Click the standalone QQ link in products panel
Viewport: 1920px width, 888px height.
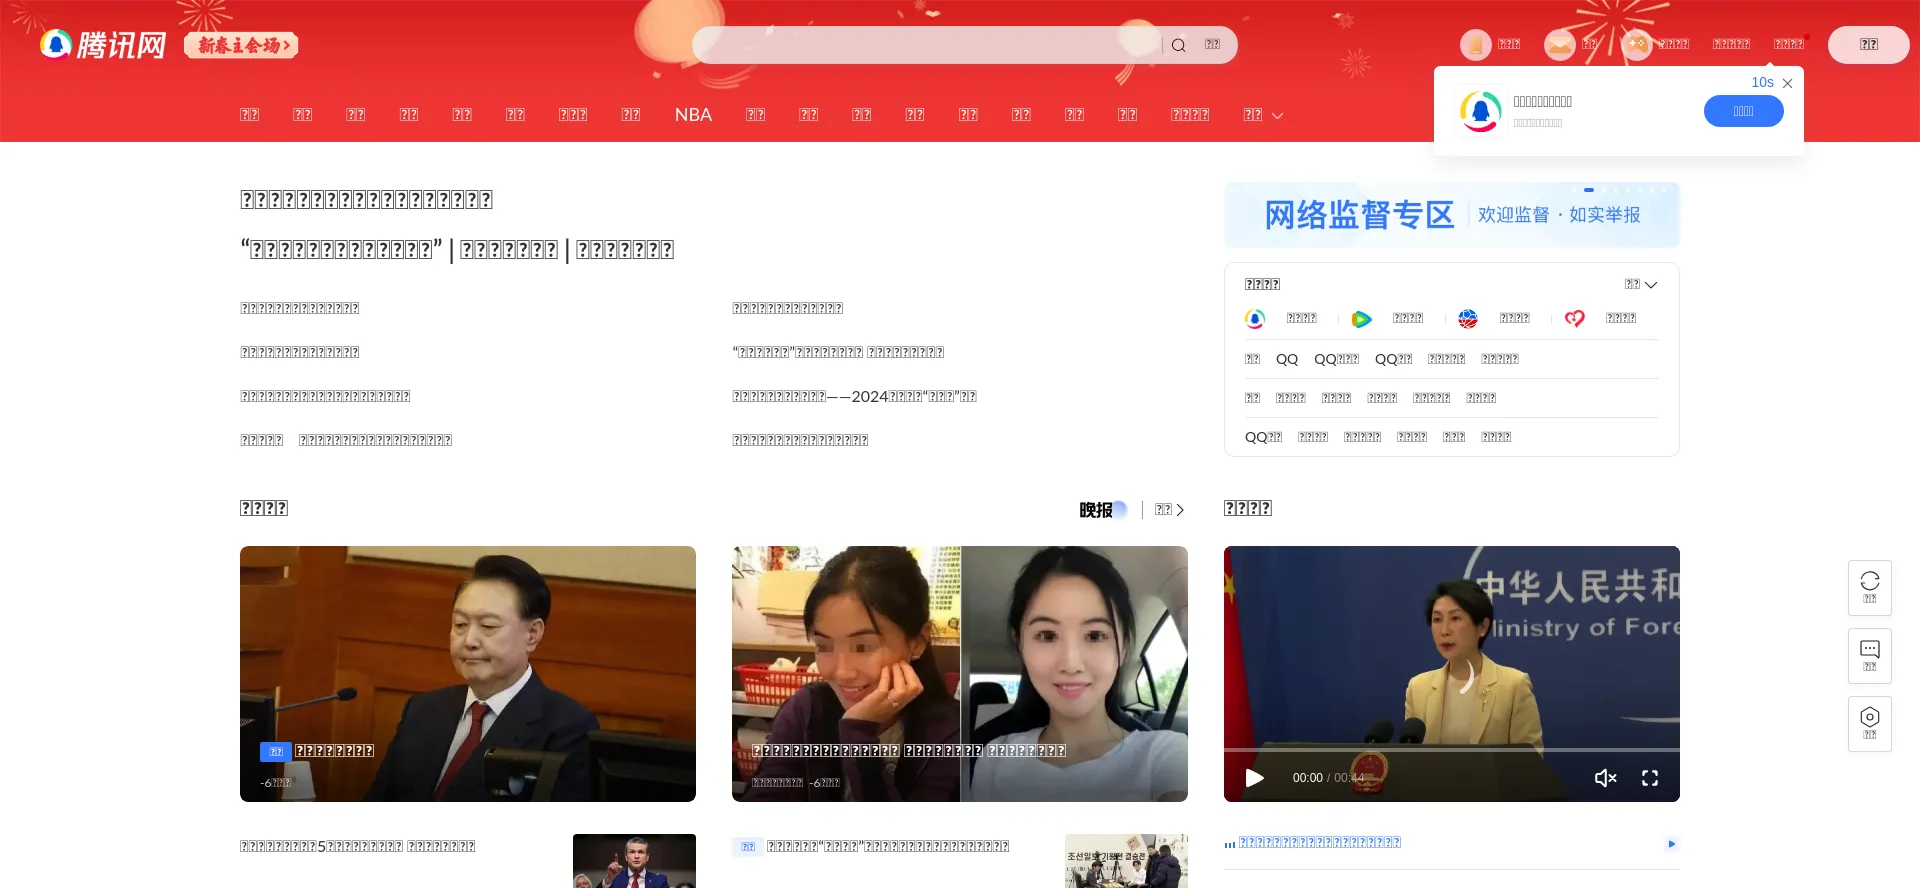1287,359
